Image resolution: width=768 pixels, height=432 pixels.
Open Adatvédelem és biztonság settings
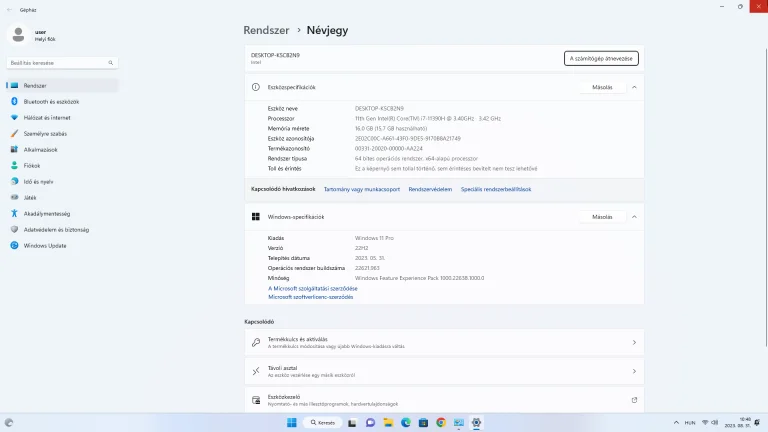click(55, 229)
